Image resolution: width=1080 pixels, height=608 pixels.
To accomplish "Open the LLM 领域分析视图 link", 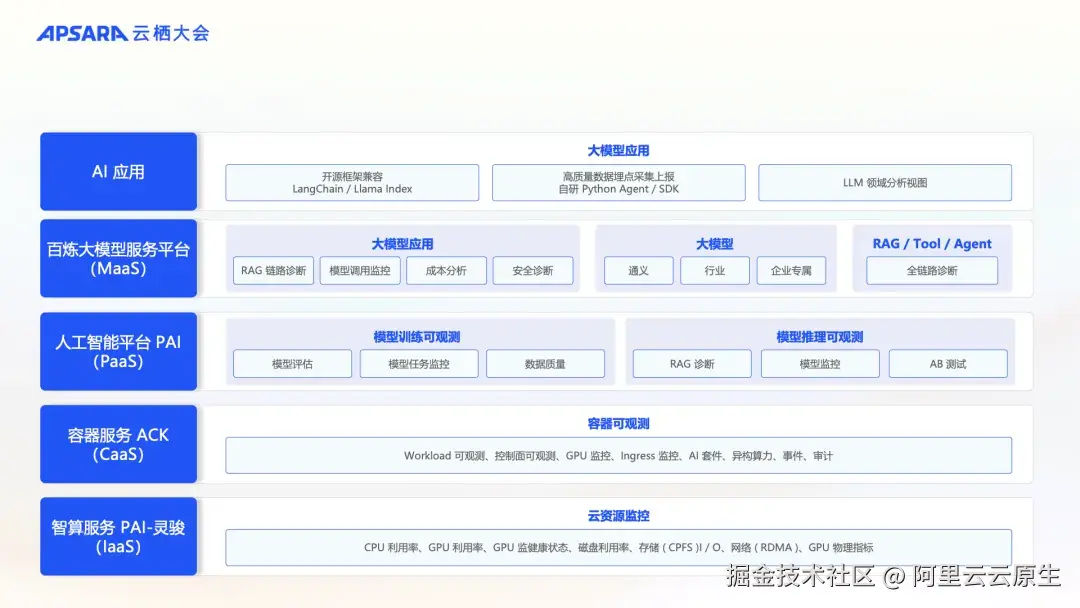I will 885,182.
